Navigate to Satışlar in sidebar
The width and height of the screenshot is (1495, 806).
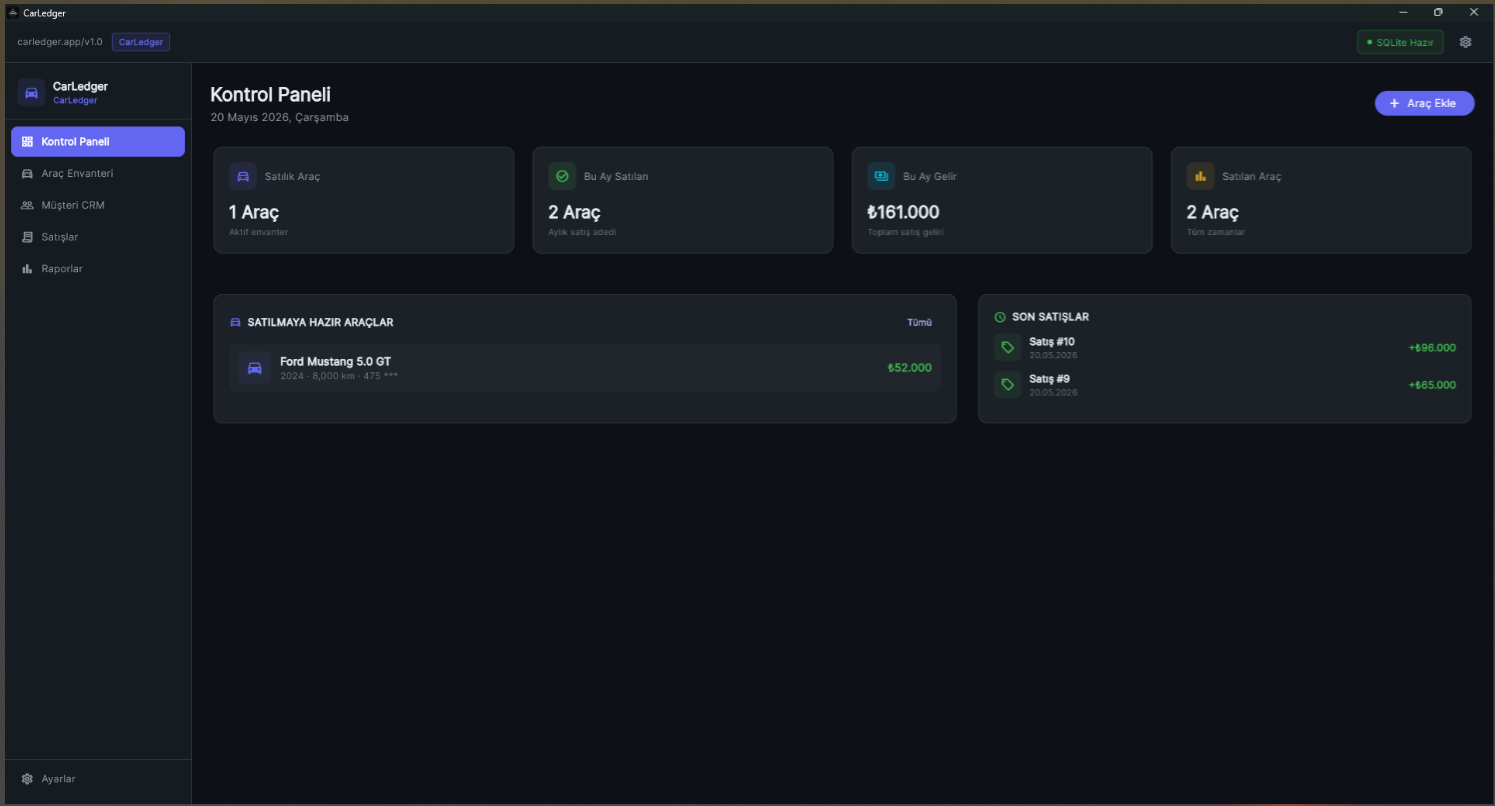[x=98, y=237]
